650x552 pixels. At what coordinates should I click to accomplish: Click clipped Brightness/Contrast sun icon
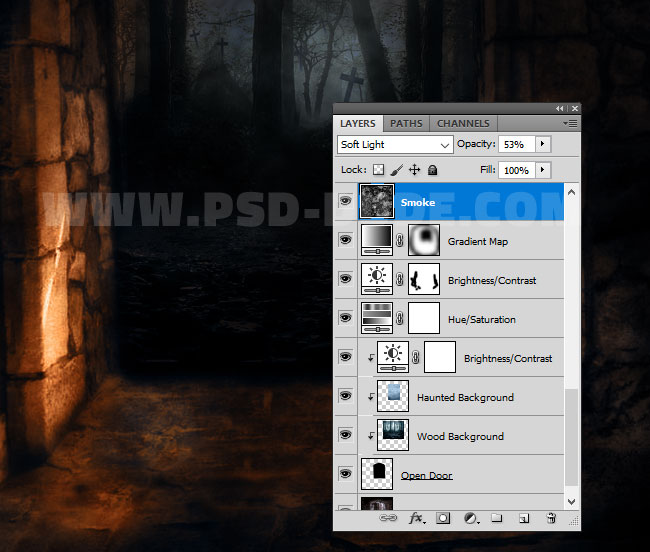click(393, 357)
